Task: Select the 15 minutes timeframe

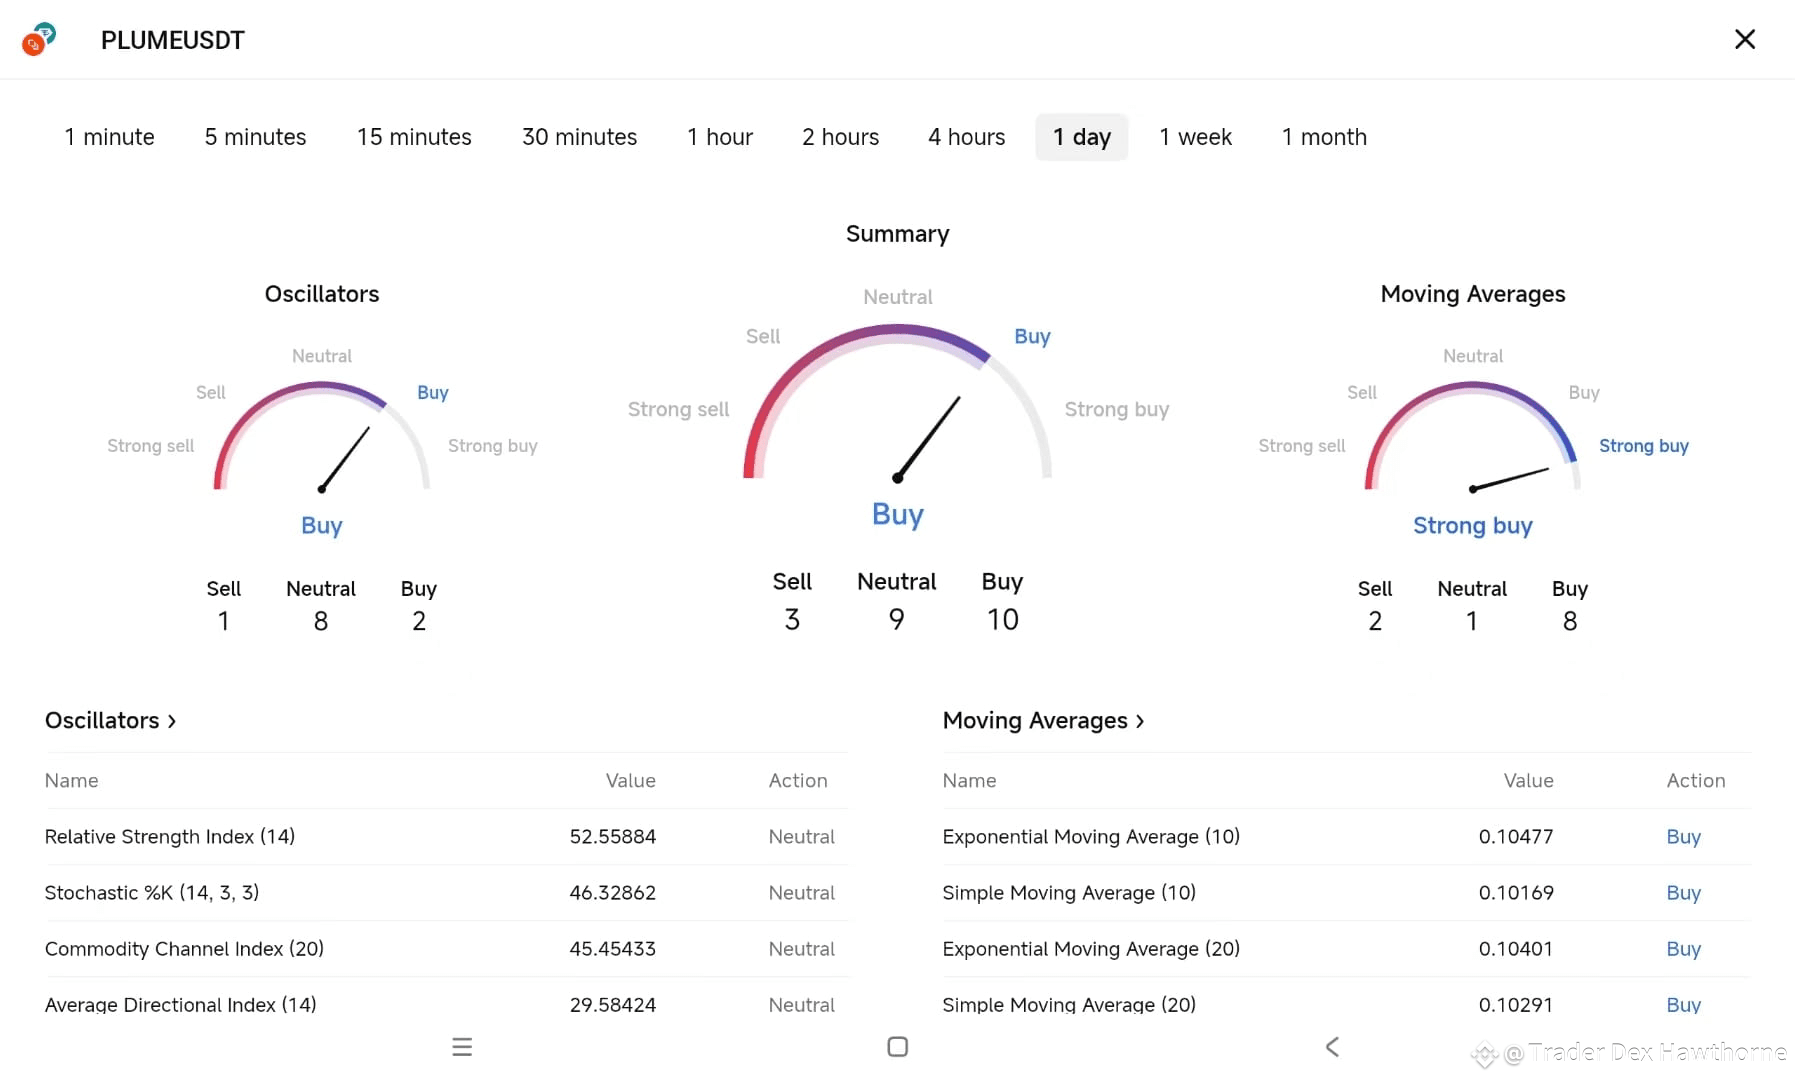Action: pos(414,137)
